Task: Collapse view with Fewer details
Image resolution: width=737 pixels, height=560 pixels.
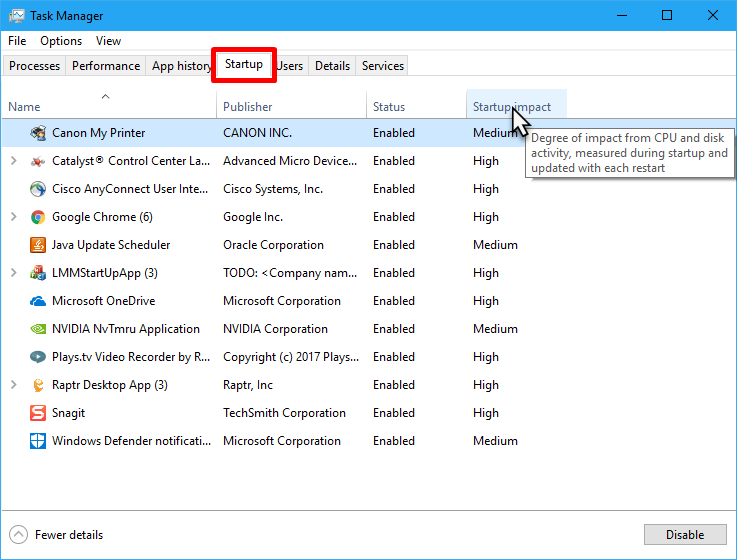Action: [58, 535]
